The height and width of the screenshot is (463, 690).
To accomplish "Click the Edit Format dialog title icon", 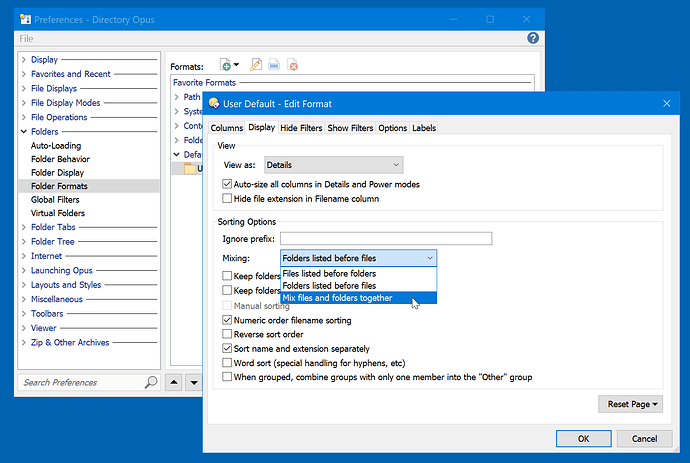I will [x=214, y=103].
